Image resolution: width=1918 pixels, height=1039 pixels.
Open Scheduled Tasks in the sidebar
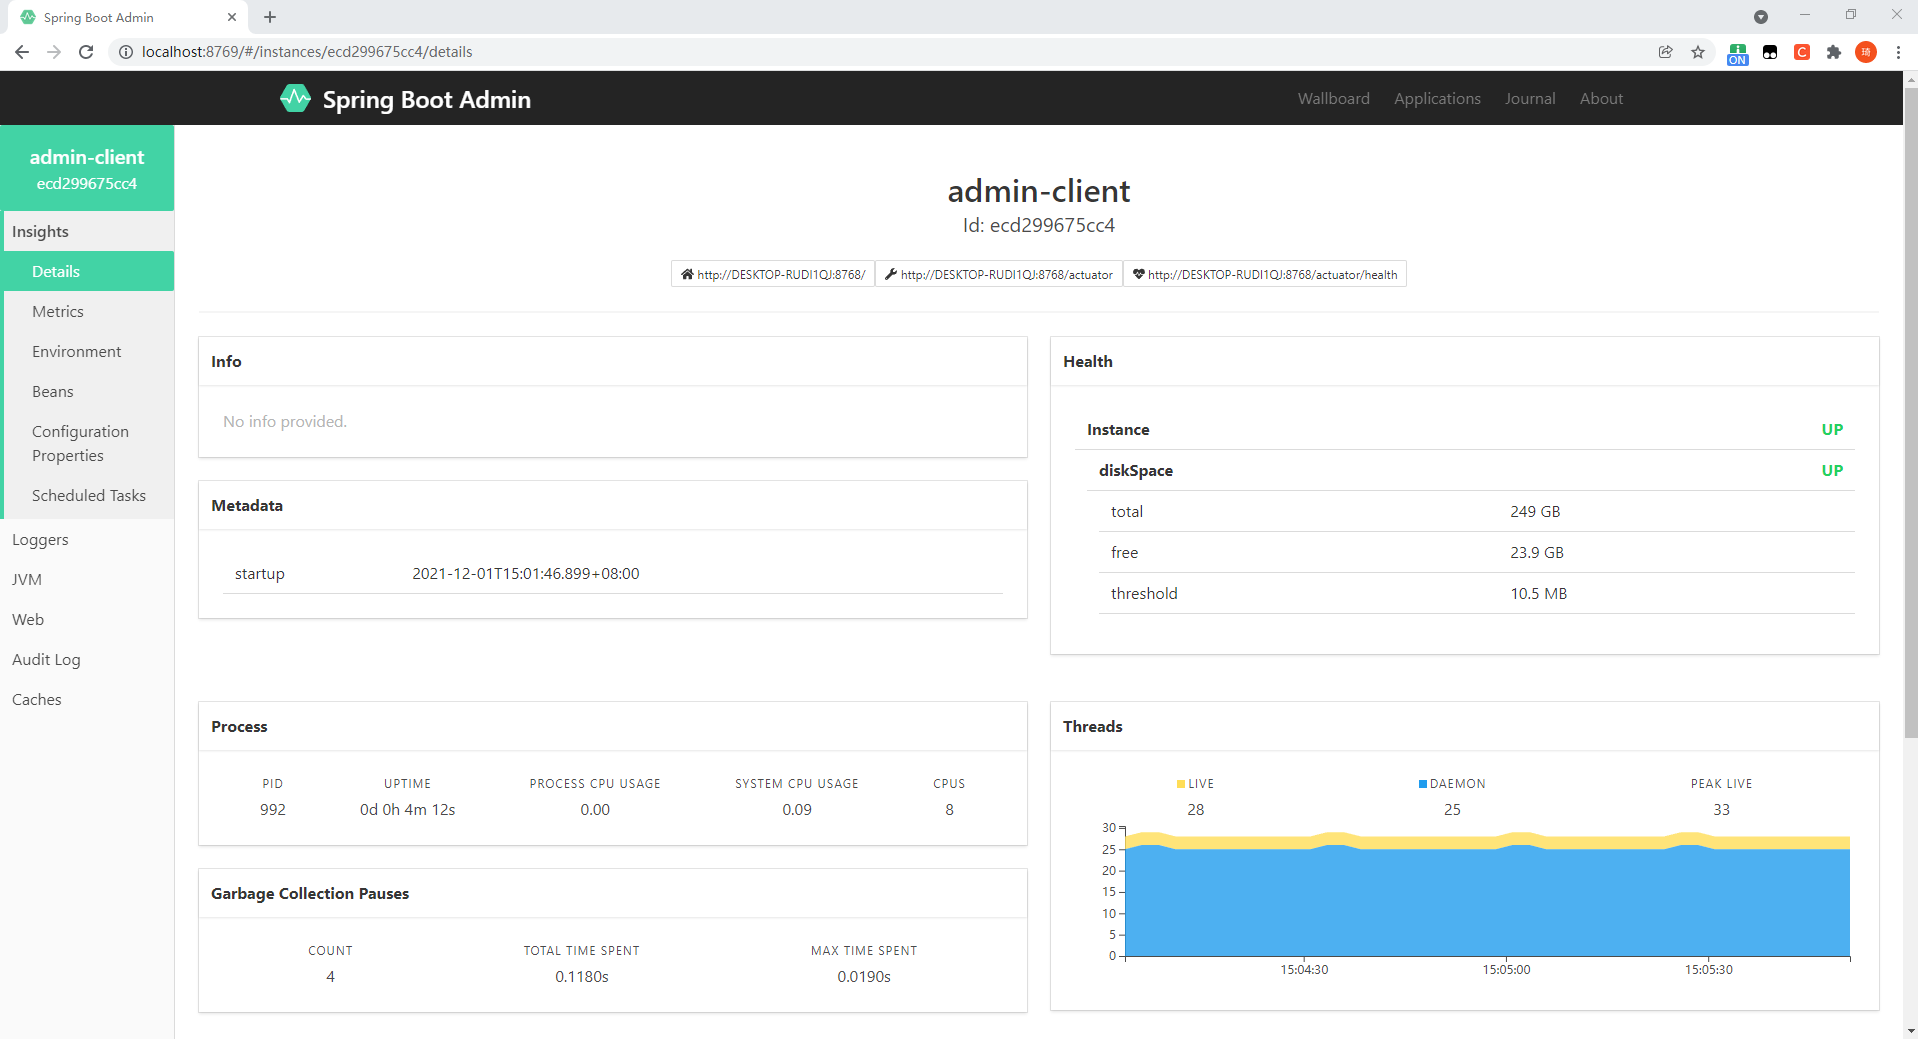89,495
